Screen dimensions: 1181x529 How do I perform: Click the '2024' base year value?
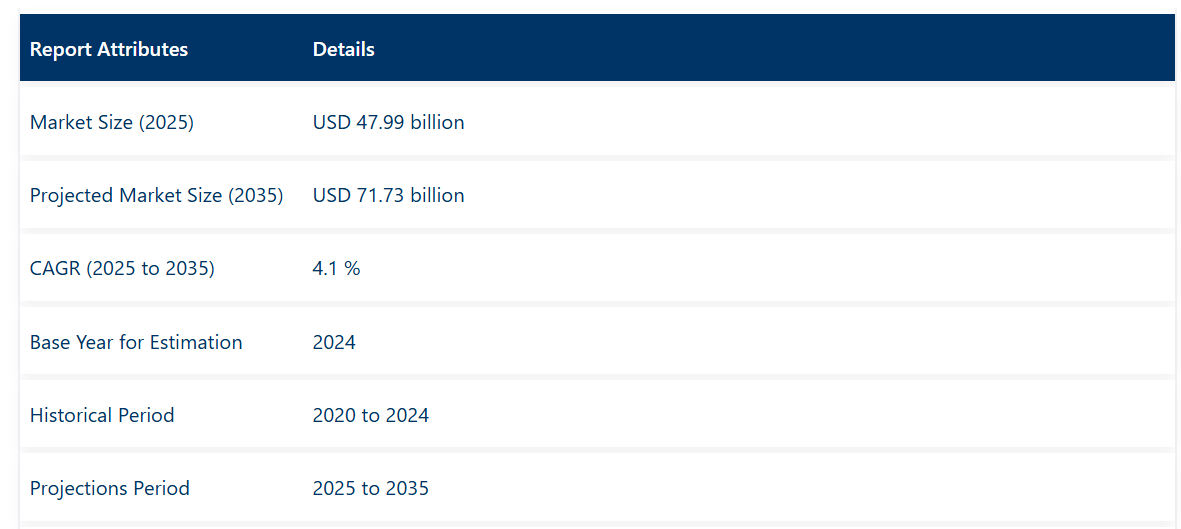click(x=334, y=342)
